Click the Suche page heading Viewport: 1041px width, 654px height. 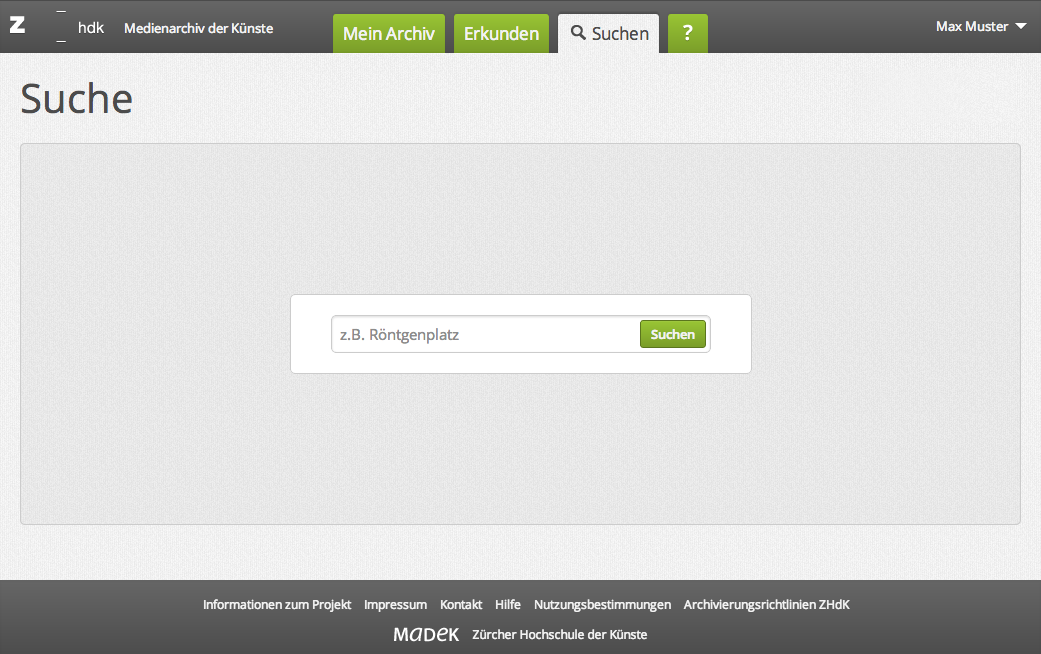[77, 99]
